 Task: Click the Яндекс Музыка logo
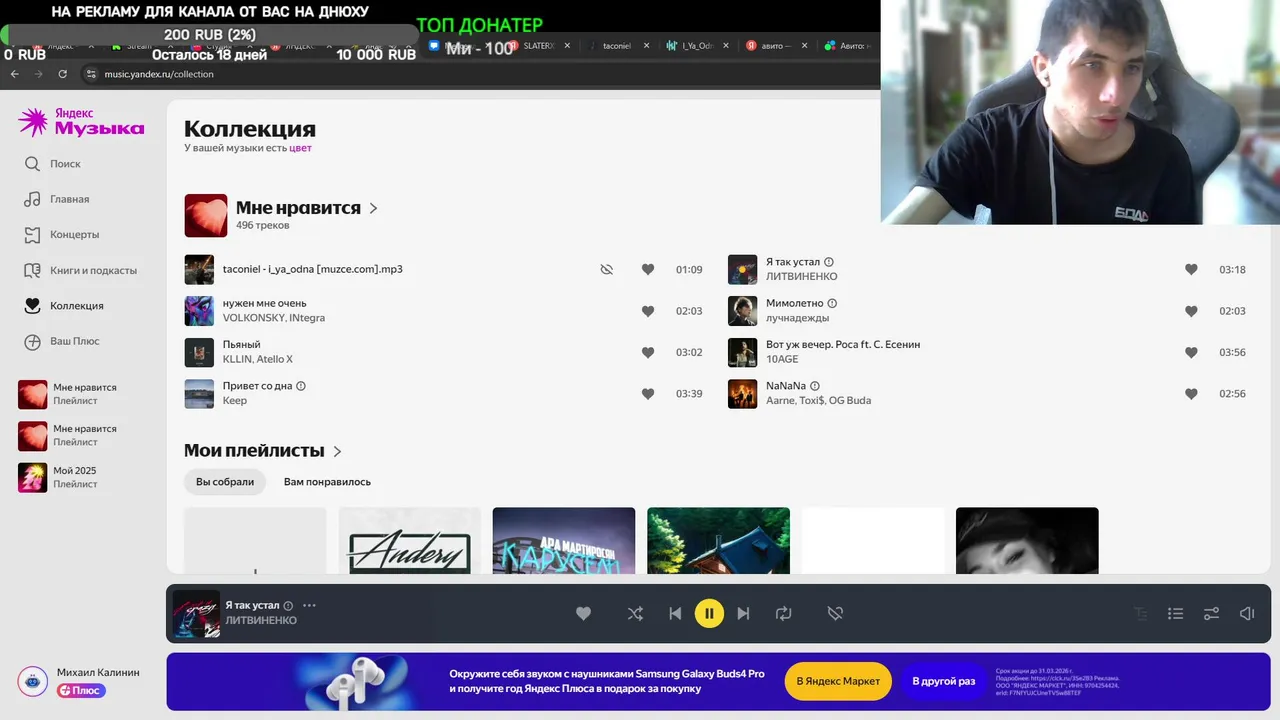[x=81, y=122]
